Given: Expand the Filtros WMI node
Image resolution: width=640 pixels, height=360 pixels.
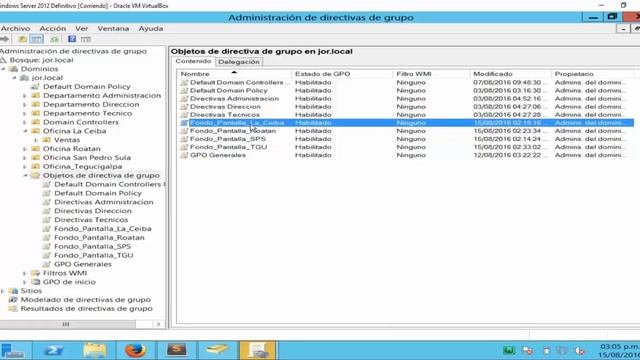Looking at the screenshot, I should pos(25,273).
